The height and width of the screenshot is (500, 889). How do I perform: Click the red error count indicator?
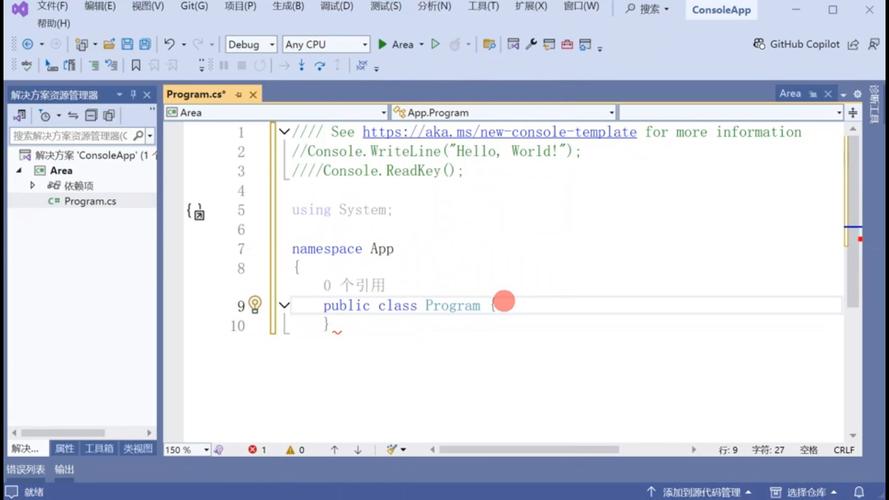[257, 450]
